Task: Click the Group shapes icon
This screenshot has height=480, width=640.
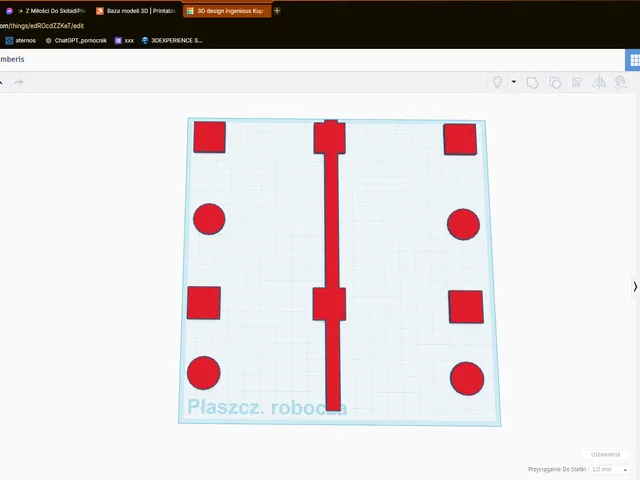Action: point(532,83)
